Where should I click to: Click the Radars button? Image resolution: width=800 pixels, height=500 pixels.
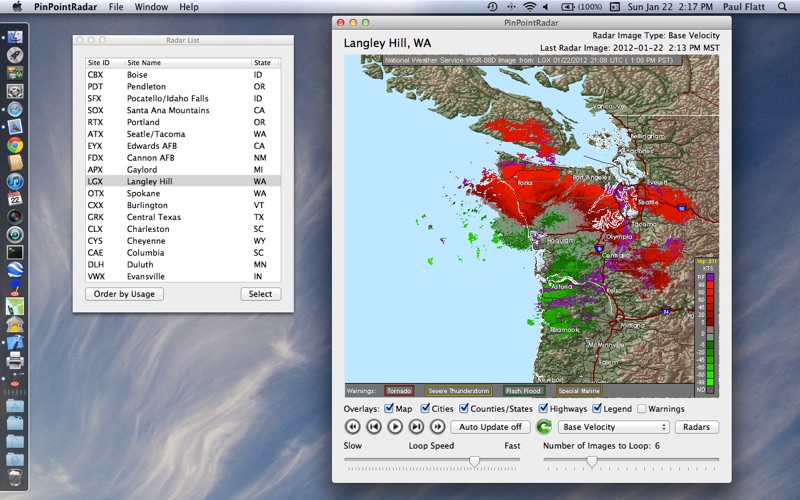(696, 427)
